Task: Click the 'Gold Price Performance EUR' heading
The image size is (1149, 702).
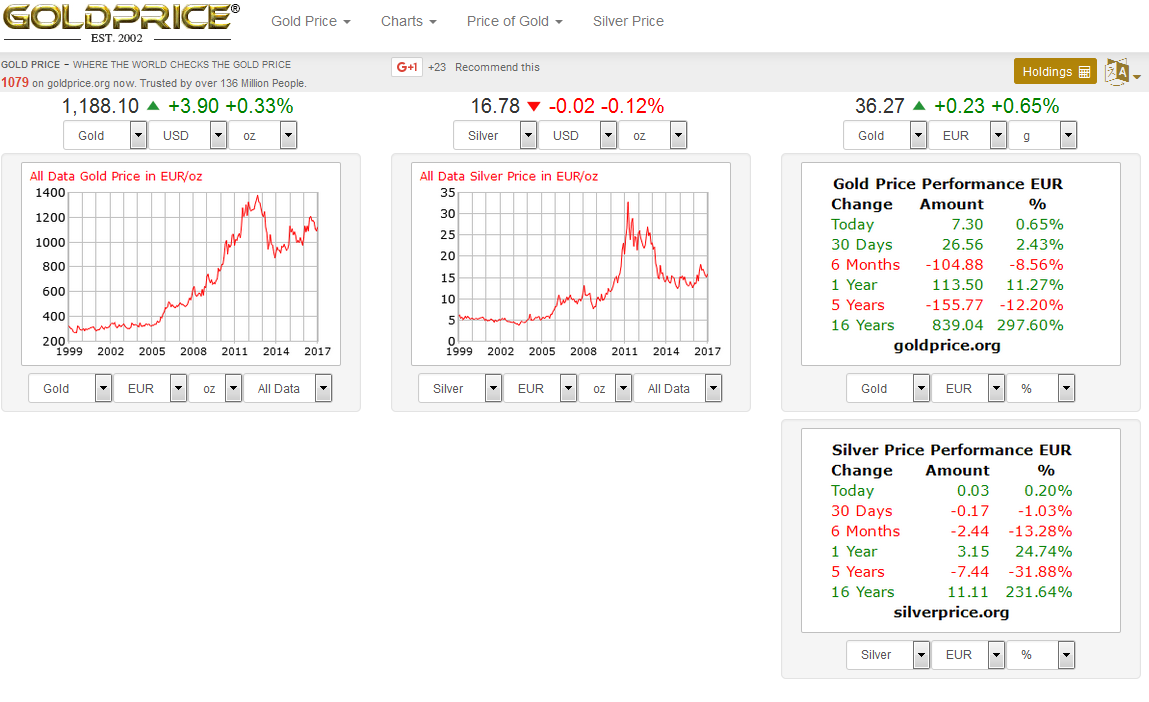Action: pyautogui.click(x=947, y=184)
